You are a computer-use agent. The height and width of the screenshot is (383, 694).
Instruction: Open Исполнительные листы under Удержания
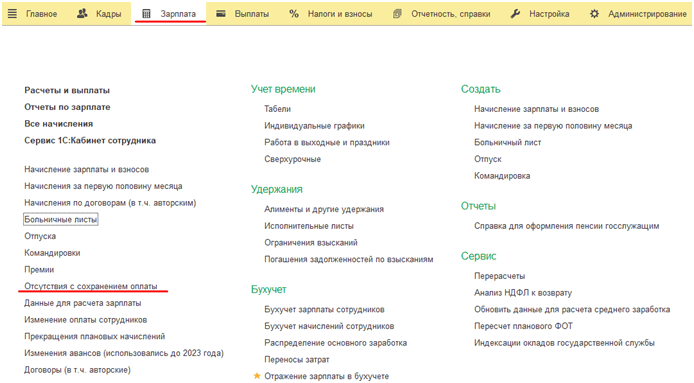click(x=309, y=226)
